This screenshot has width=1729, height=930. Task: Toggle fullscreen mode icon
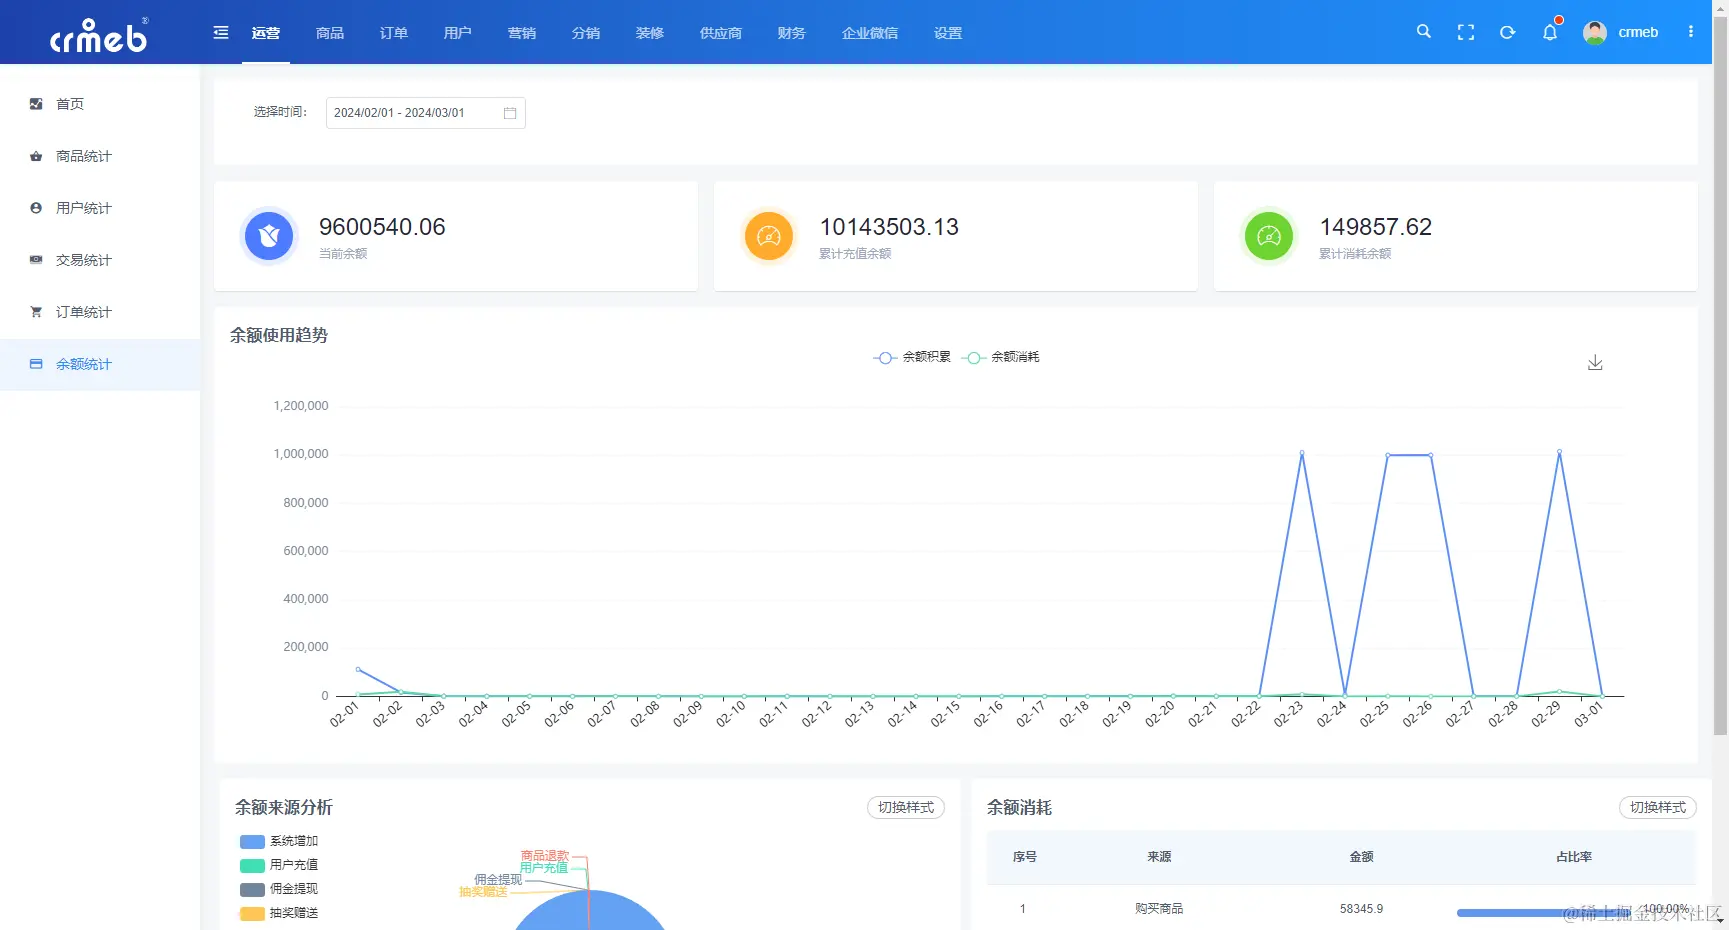pos(1466,32)
